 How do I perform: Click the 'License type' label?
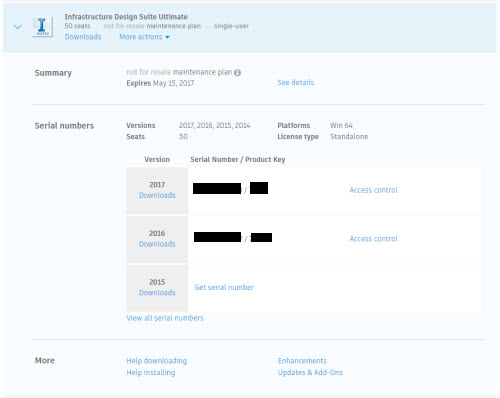[x=298, y=136]
